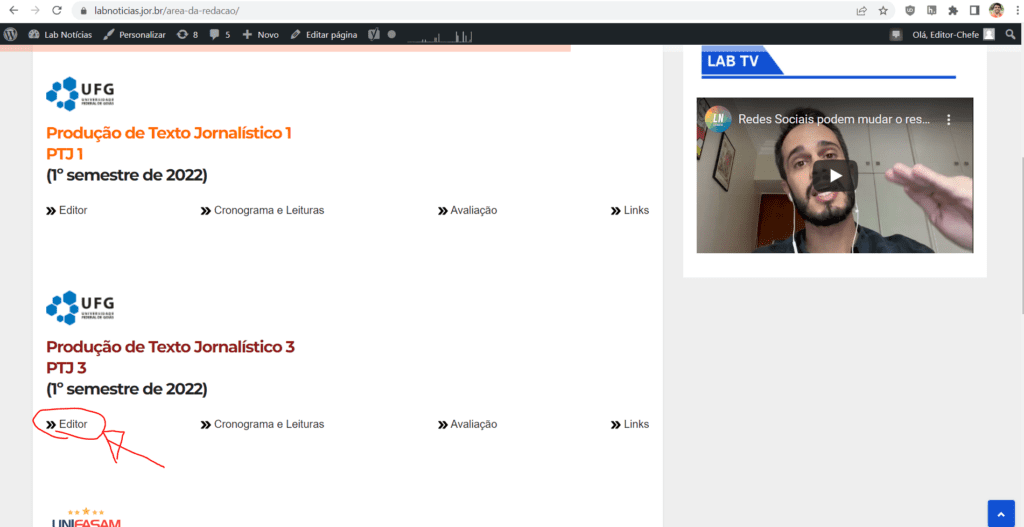Click Editar página in admin bar
This screenshot has width=1024, height=527.
click(x=324, y=34)
